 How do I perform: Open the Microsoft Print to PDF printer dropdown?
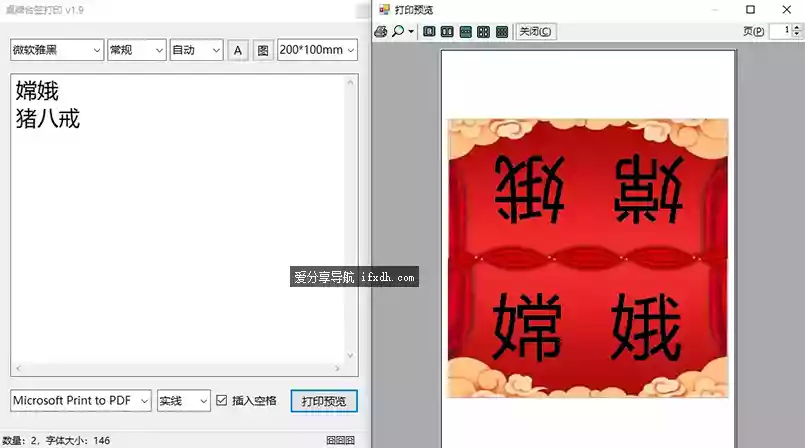[81, 400]
